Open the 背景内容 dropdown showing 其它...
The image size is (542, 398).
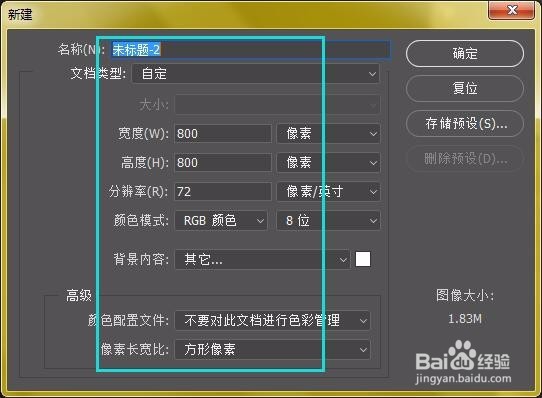[x=262, y=259]
